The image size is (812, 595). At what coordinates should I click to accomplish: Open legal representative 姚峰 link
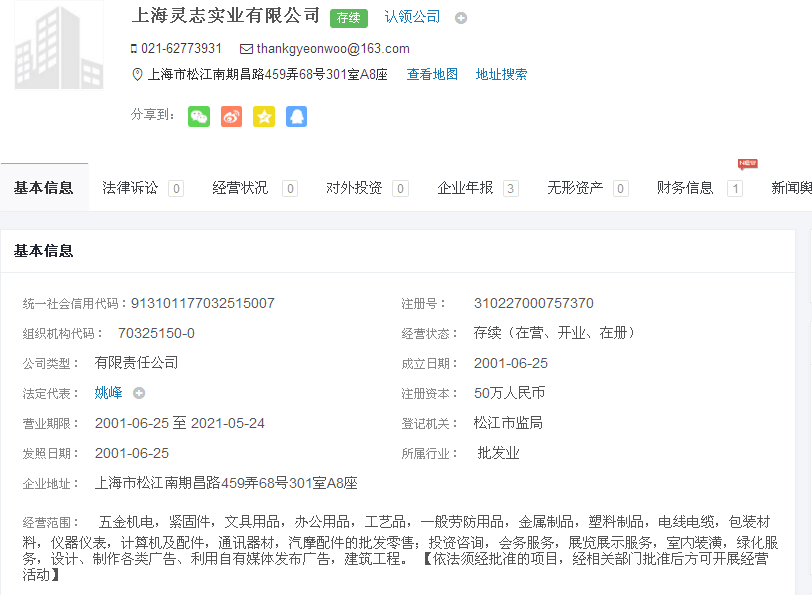click(x=109, y=393)
